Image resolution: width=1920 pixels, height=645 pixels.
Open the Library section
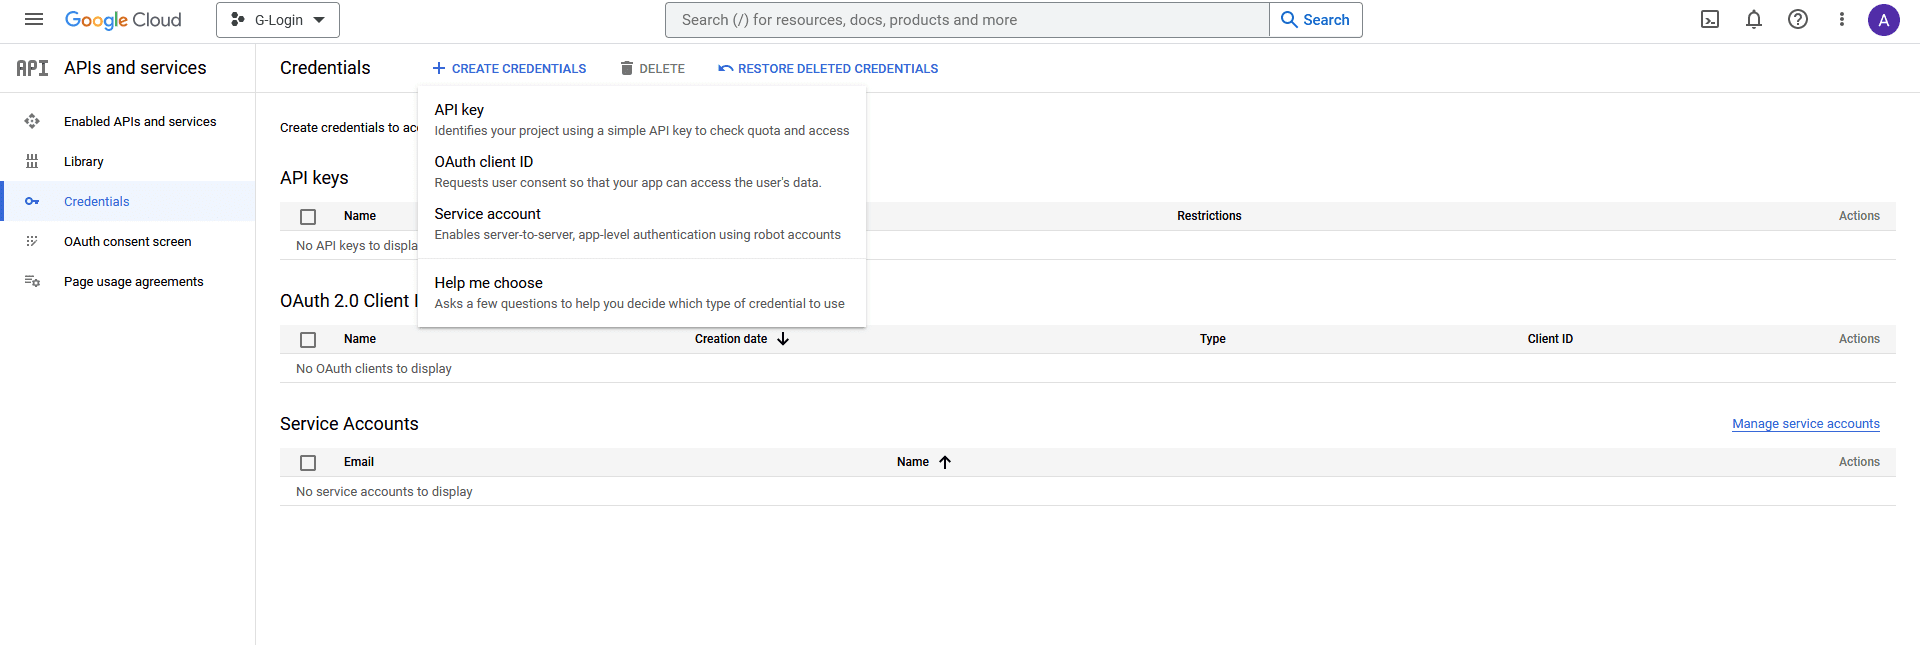click(84, 161)
